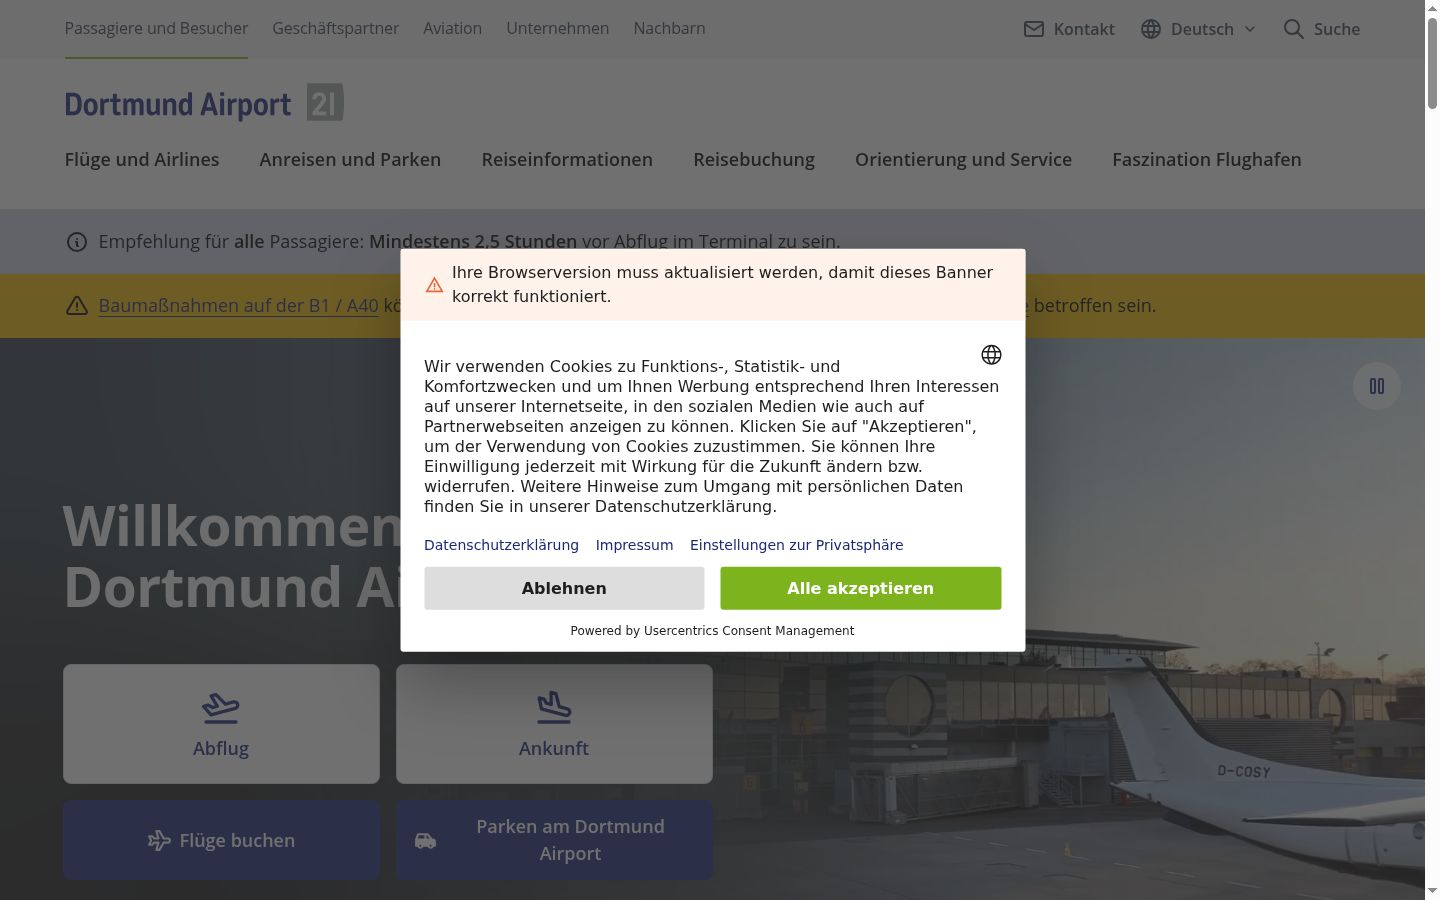Open the Faszination Flughafen menu
This screenshot has width=1440, height=900.
point(1207,160)
